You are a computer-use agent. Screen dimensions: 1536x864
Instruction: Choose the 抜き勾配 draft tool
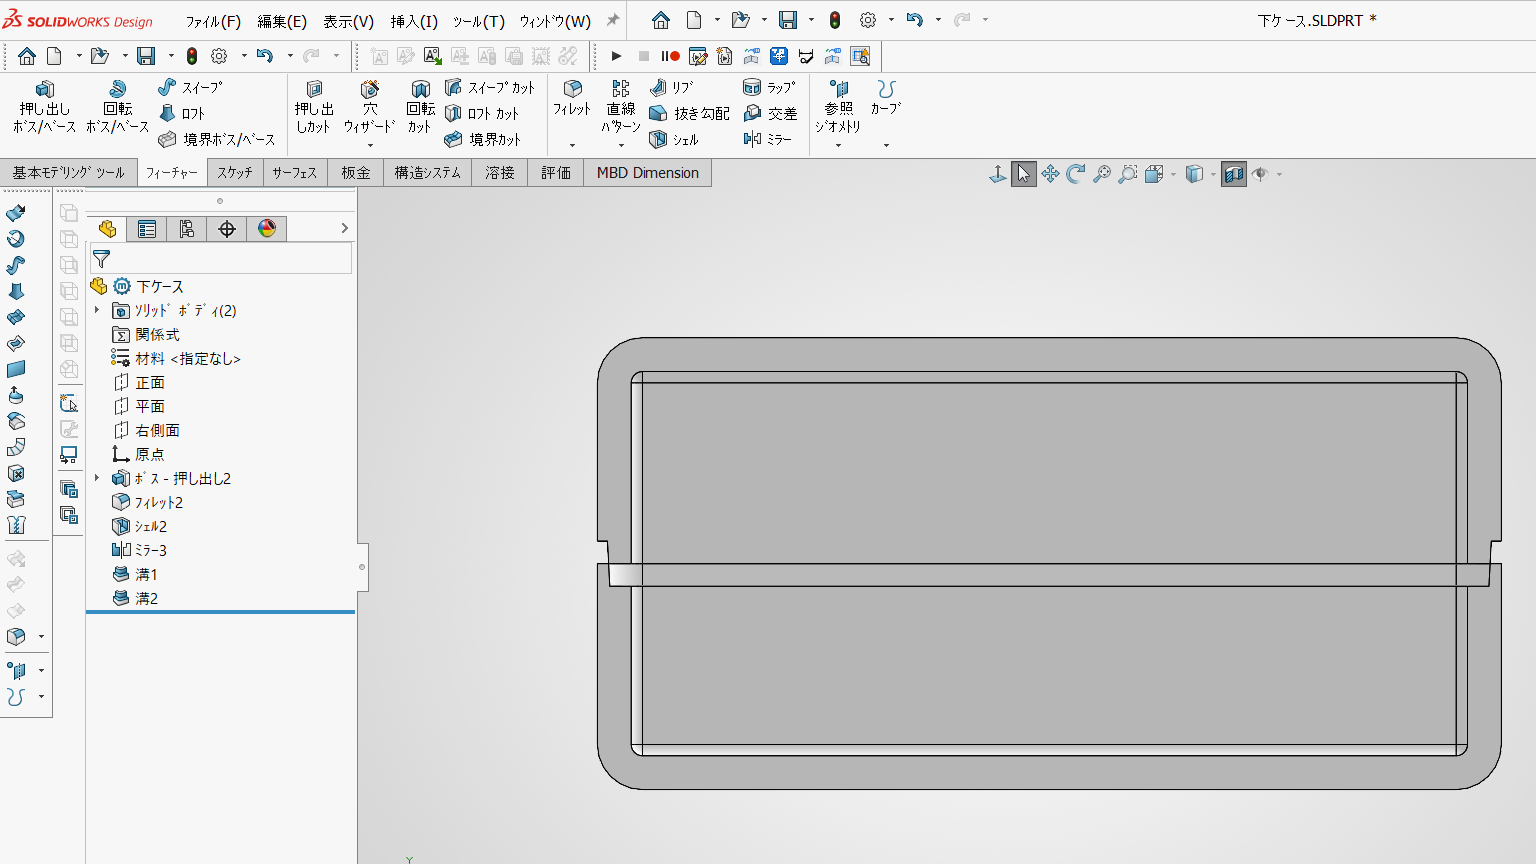click(689, 113)
